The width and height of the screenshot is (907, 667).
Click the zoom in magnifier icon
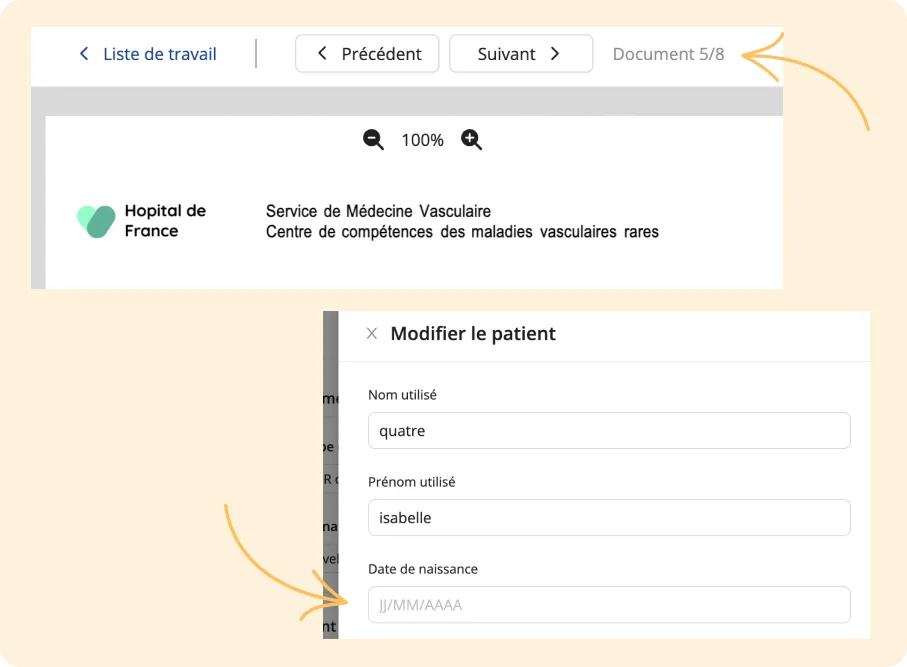click(x=471, y=139)
